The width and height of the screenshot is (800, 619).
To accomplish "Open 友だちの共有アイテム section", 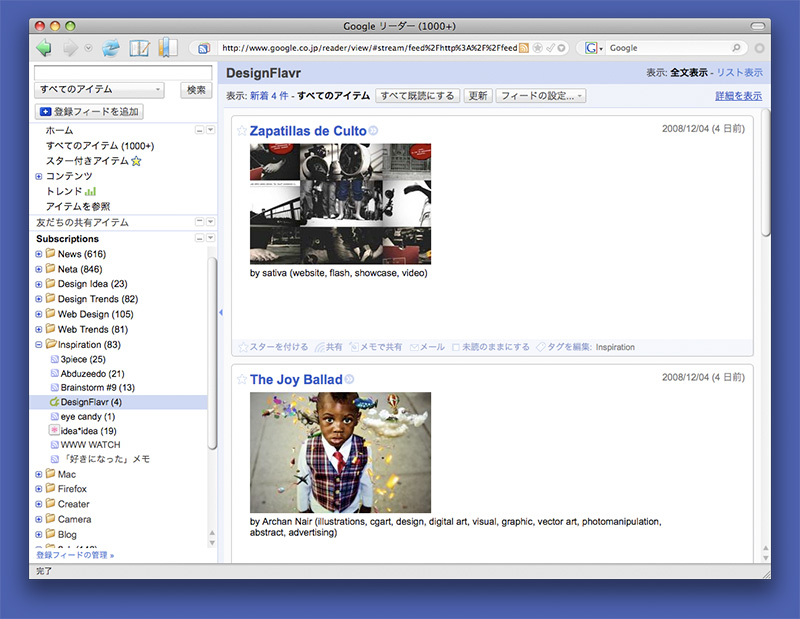I will pyautogui.click(x=82, y=222).
